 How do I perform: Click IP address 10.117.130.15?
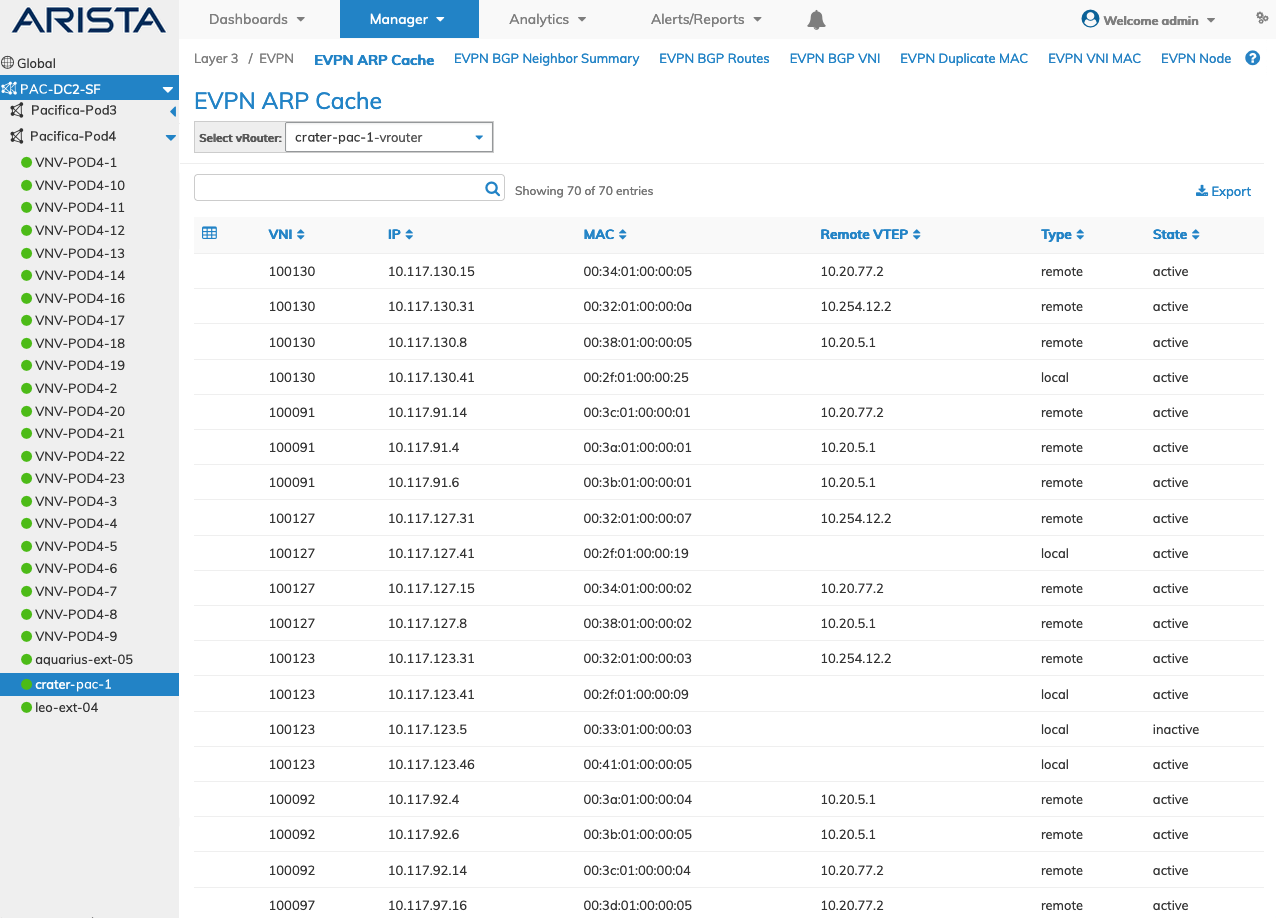click(431, 272)
